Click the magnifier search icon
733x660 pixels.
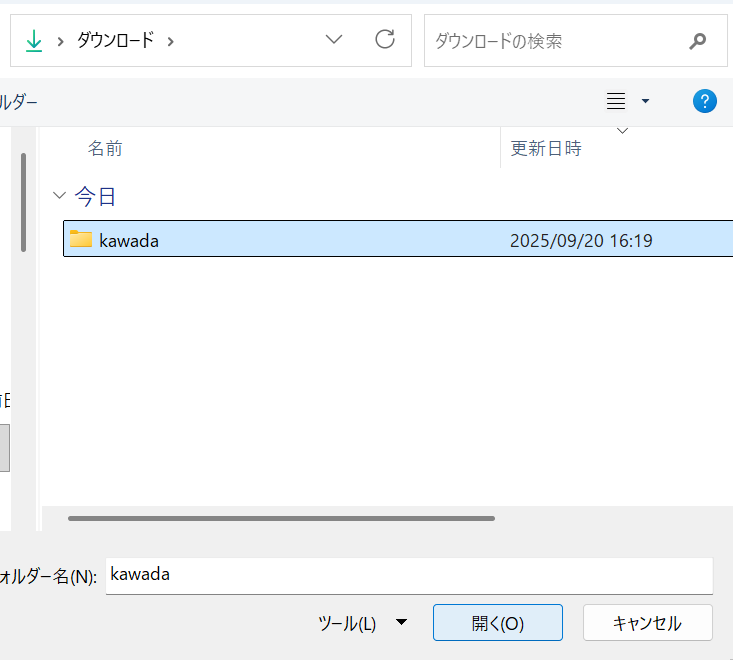point(697,41)
